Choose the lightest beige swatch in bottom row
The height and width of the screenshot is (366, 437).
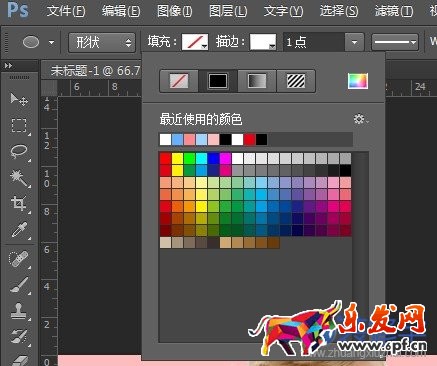165,243
